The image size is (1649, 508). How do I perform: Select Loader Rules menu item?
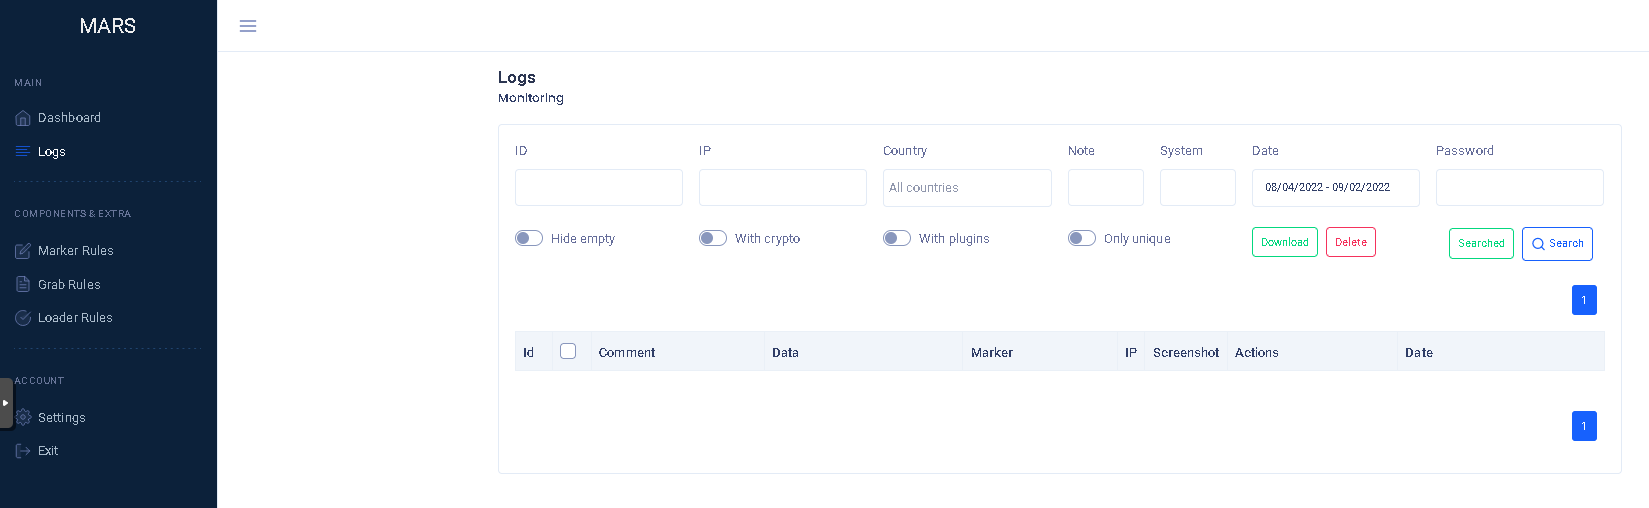(x=75, y=318)
